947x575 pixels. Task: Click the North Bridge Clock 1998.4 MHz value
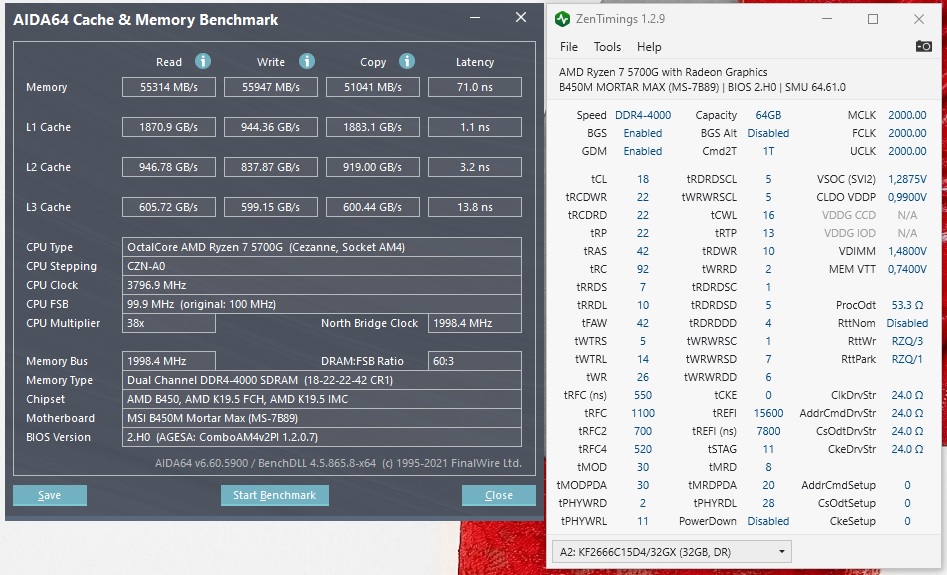(x=475, y=323)
